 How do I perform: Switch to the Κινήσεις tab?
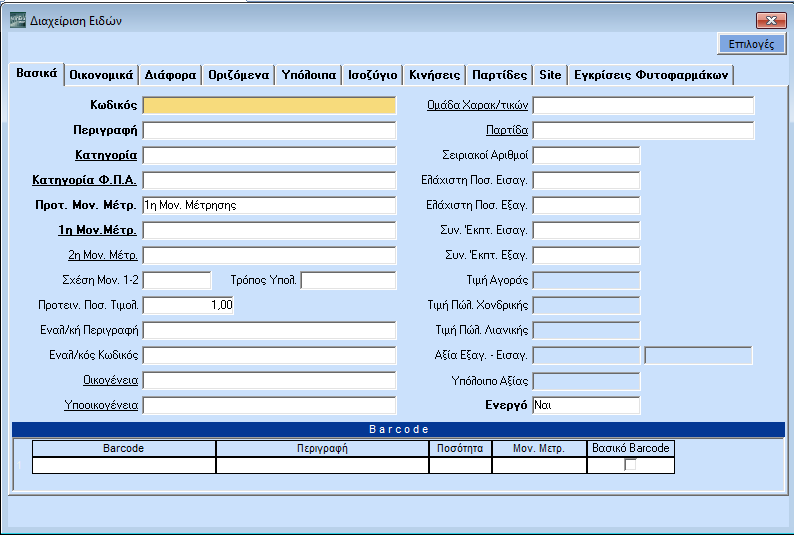434,75
